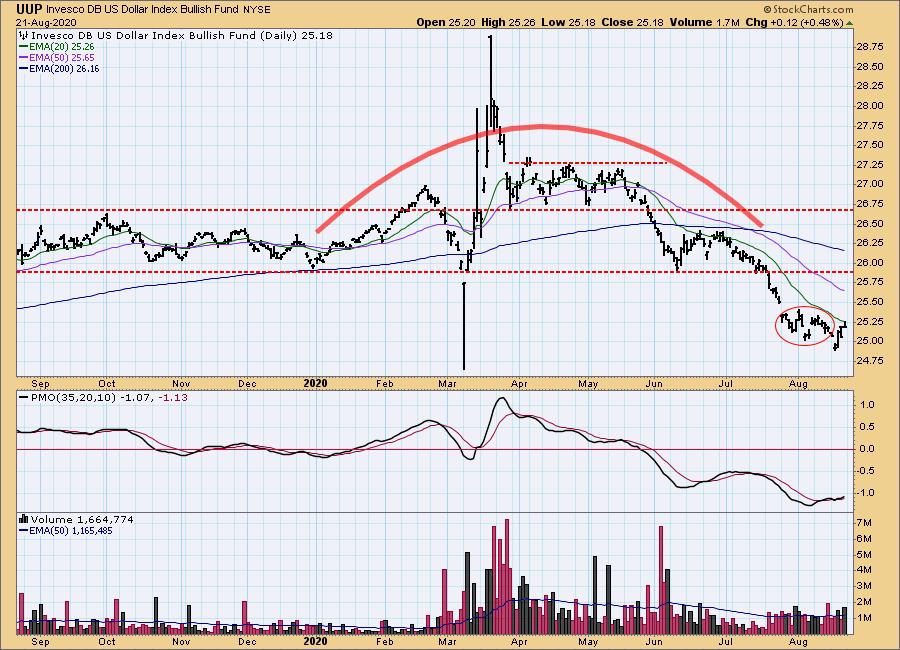The width and height of the screenshot is (900, 650).
Task: Click the OHLC bar icon beside the Daily legend
Action: pos(24,35)
